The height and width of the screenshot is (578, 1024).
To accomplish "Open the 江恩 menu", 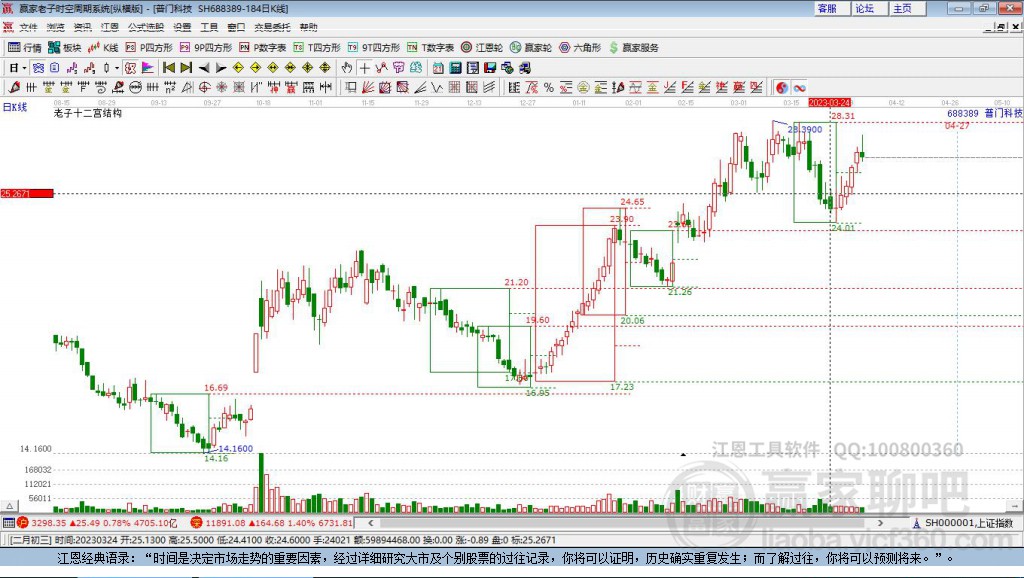I will pyautogui.click(x=110, y=27).
